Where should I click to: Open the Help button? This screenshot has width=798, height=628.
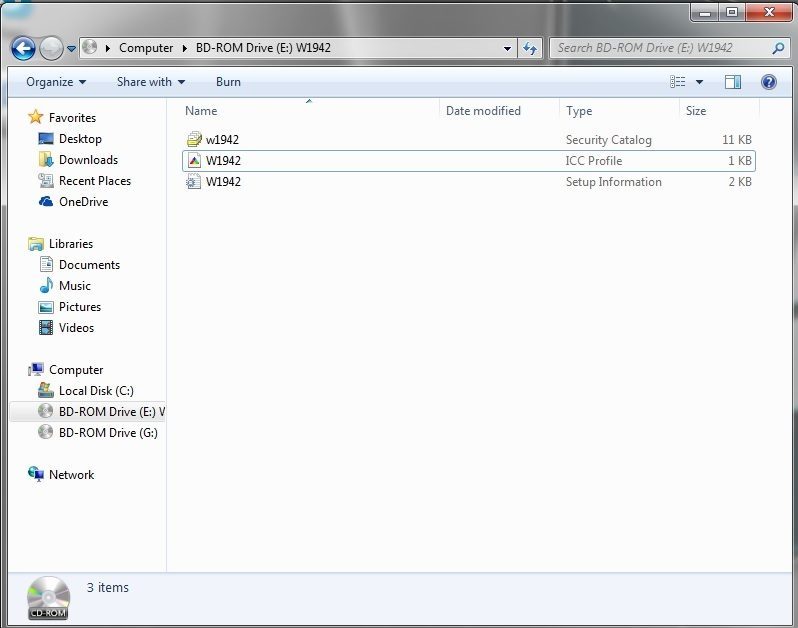768,82
